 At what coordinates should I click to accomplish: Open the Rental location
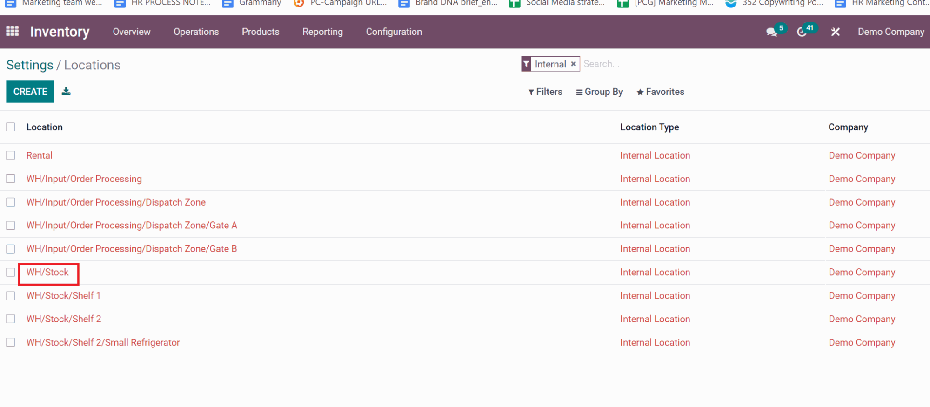[x=39, y=155]
